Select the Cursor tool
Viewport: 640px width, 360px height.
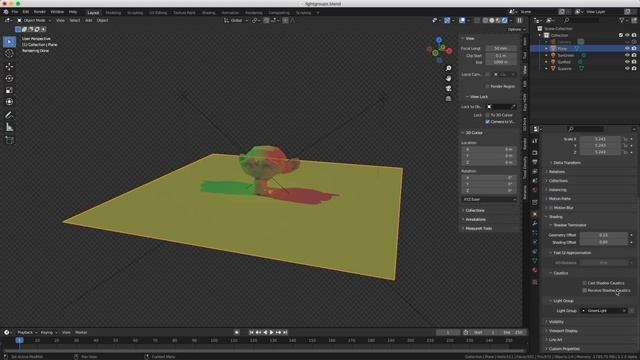pos(9,53)
